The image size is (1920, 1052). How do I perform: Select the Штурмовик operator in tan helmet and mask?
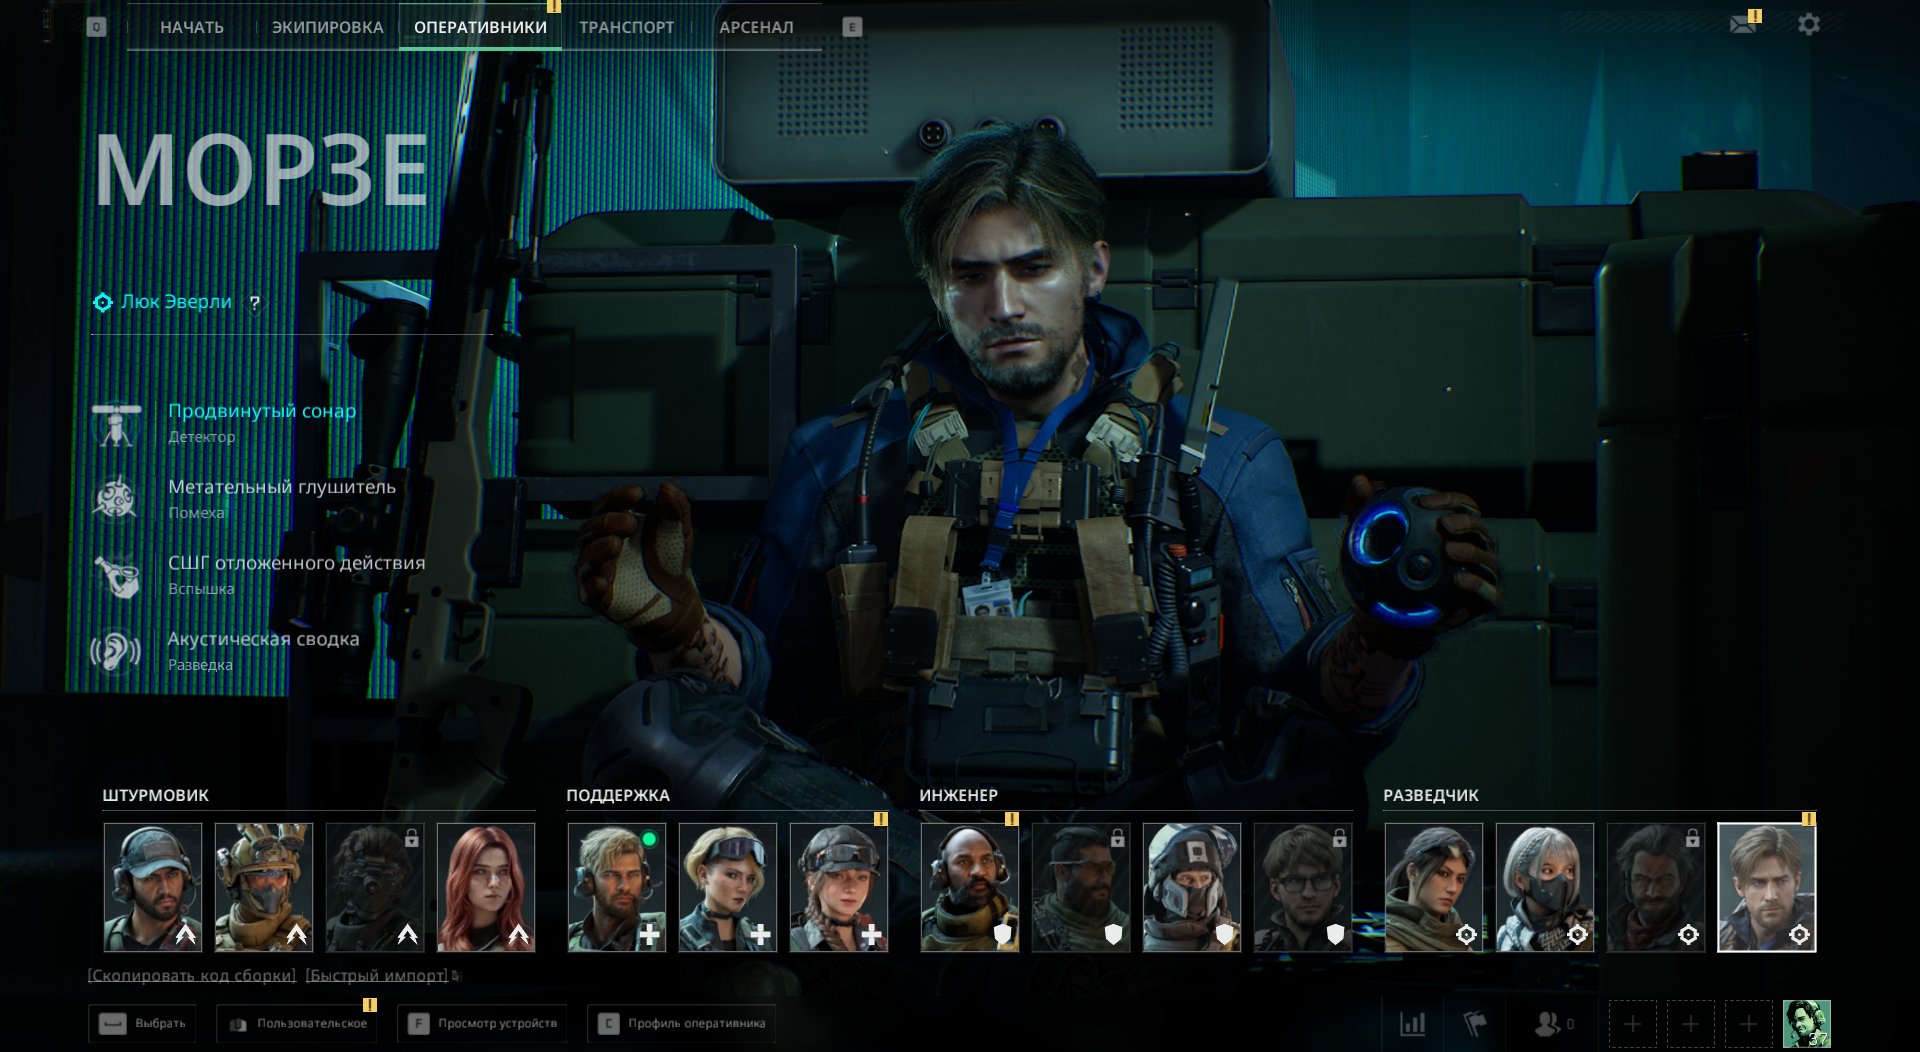(264, 887)
